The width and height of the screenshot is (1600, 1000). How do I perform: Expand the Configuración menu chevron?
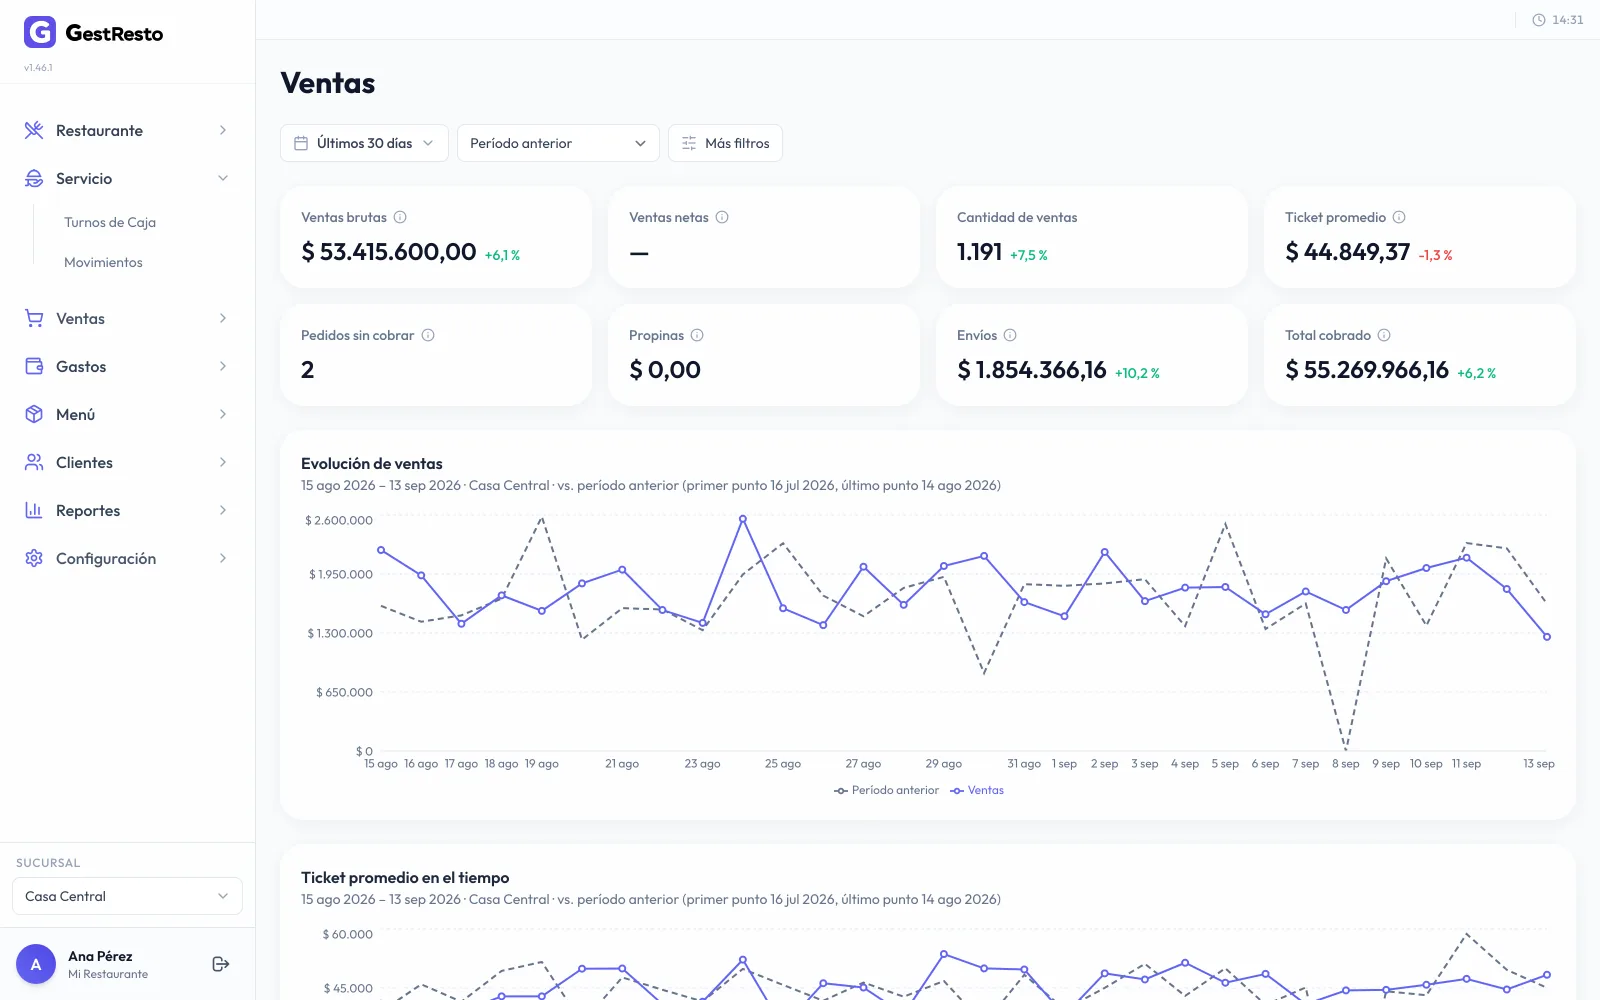tap(223, 558)
